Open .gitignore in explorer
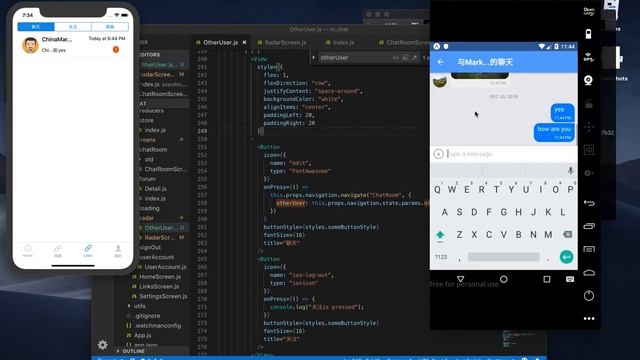 pos(147,316)
